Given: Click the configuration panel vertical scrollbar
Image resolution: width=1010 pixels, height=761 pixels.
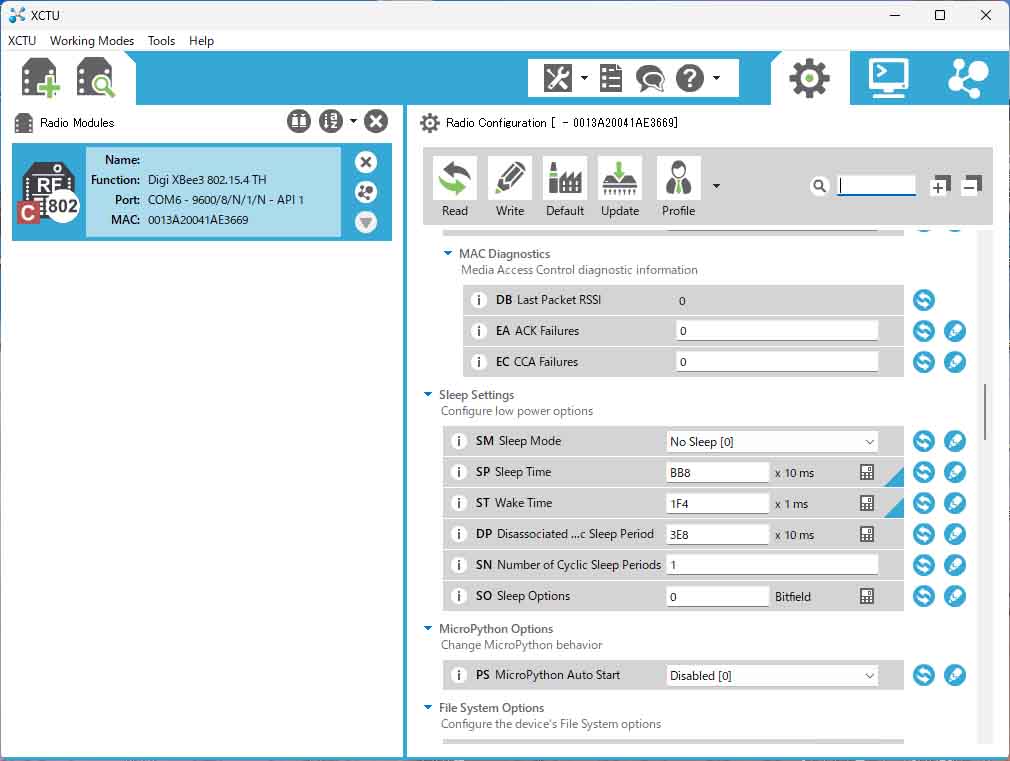Looking at the screenshot, I should coord(985,412).
